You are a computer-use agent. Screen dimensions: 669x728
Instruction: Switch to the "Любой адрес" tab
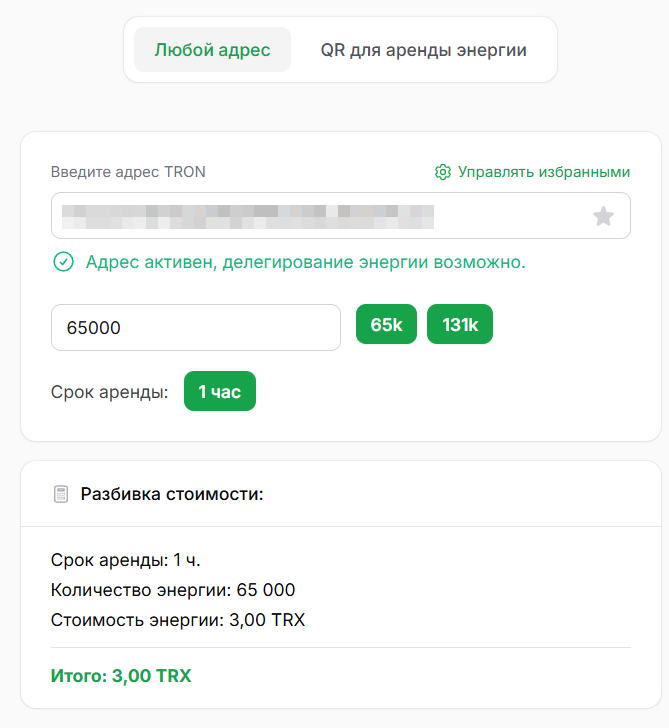click(212, 50)
